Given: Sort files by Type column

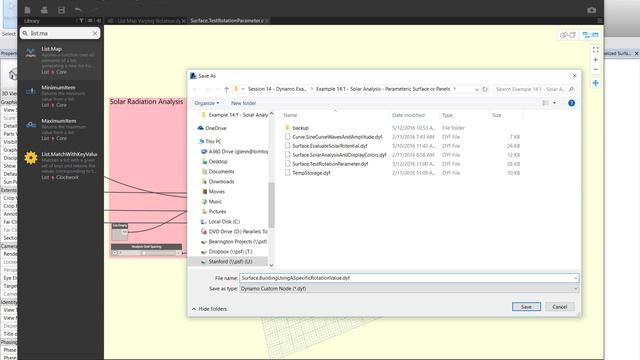Looking at the screenshot, I should pyautogui.click(x=447, y=115).
